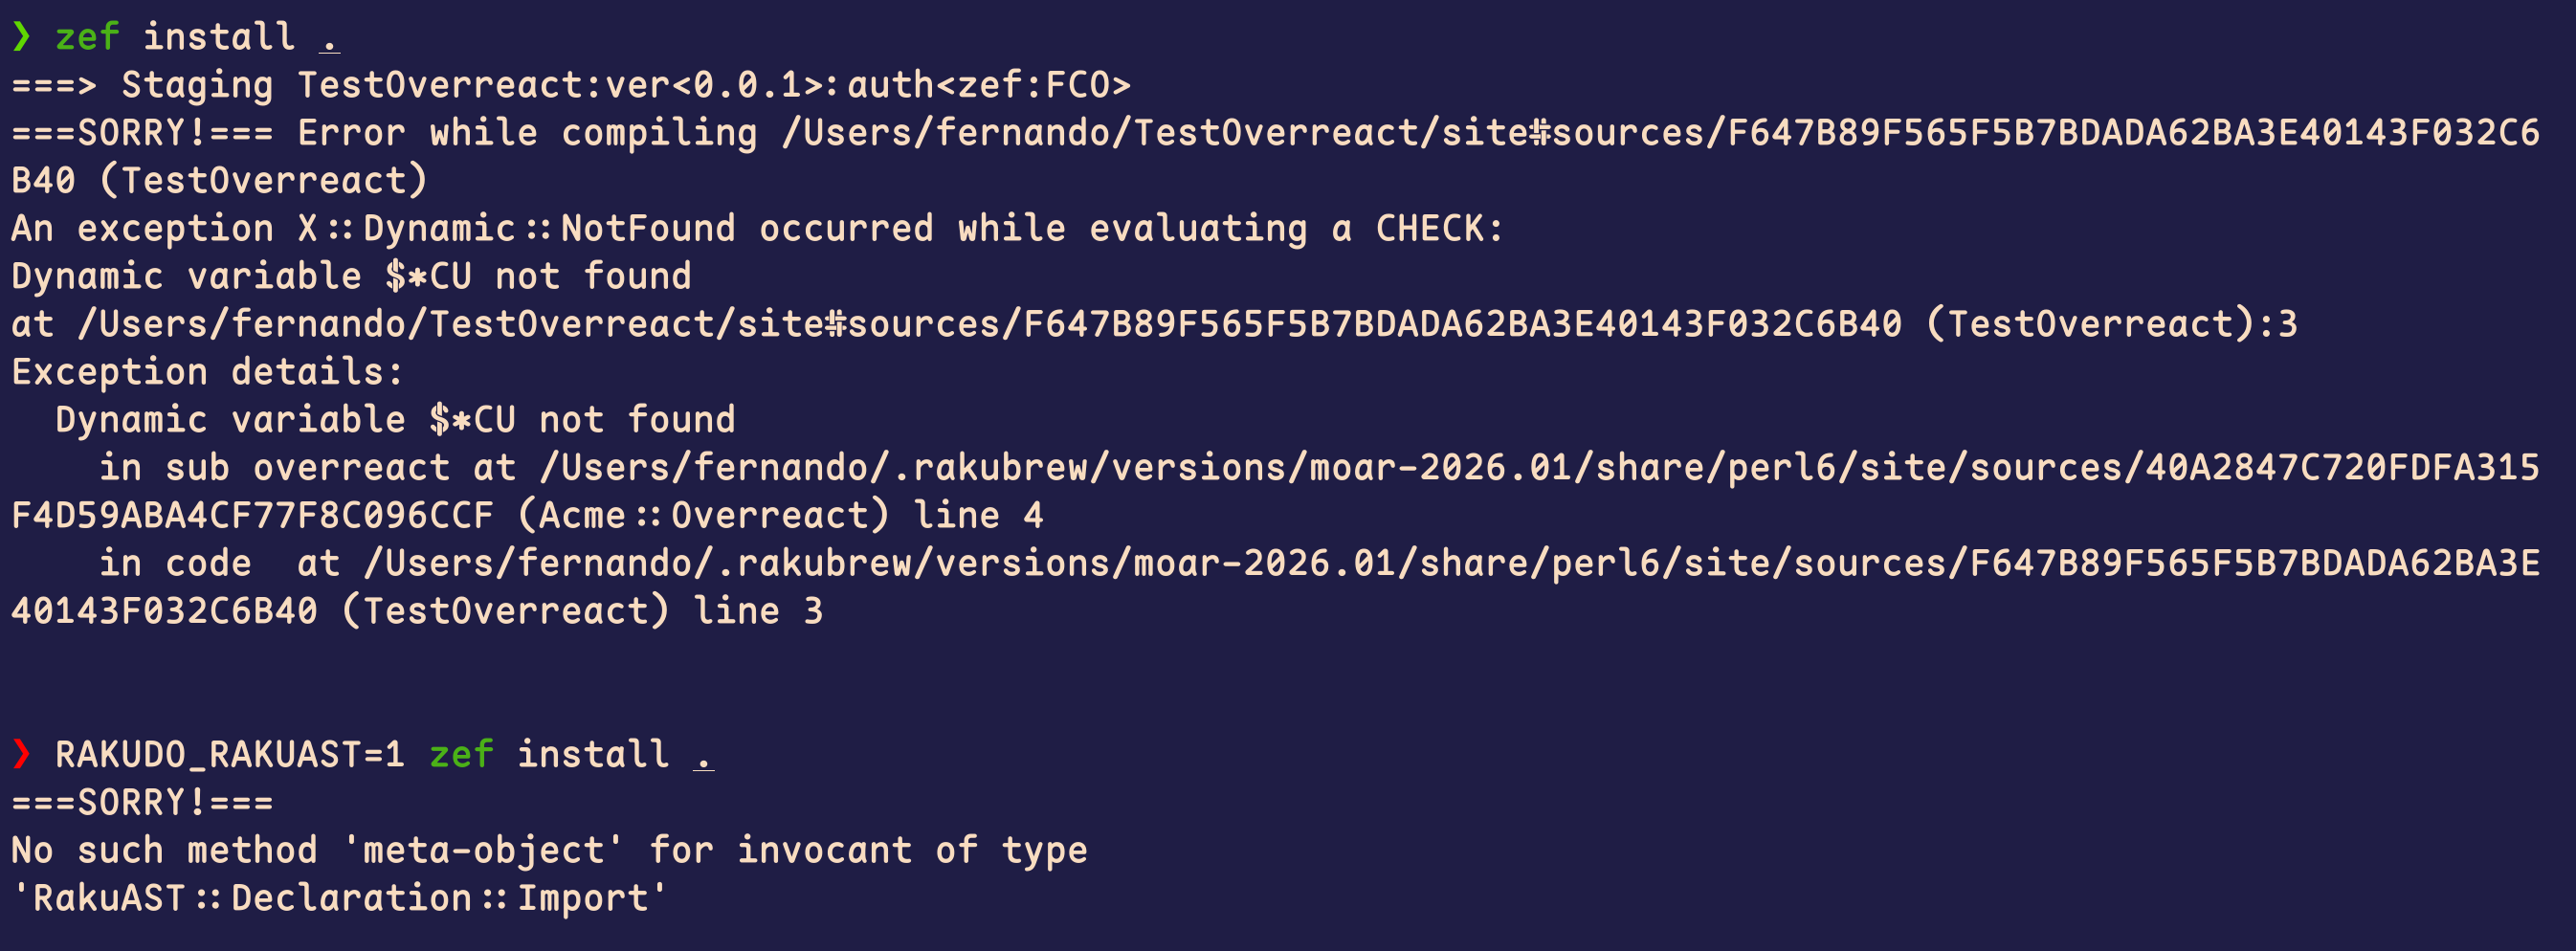Click the underlined dot after the first install

pos(329,38)
